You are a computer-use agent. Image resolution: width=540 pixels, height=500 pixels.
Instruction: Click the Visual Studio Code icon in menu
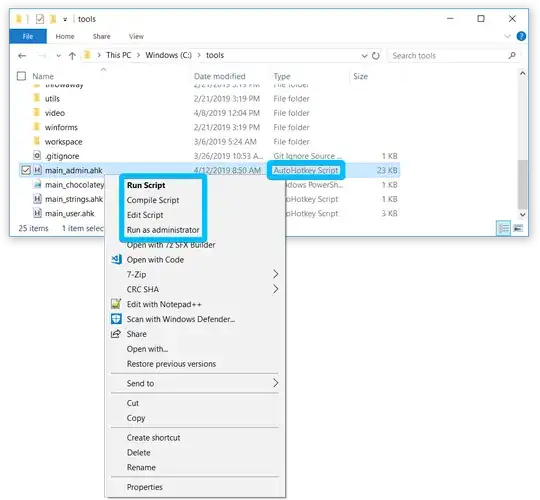(116, 259)
